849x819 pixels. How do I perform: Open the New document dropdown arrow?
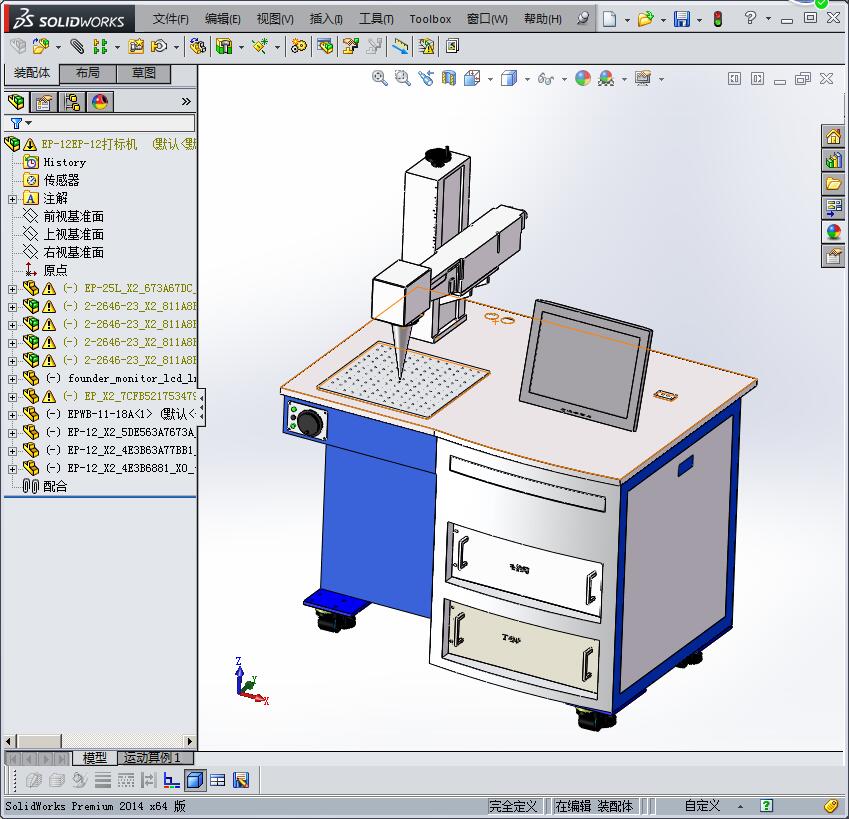[x=627, y=21]
